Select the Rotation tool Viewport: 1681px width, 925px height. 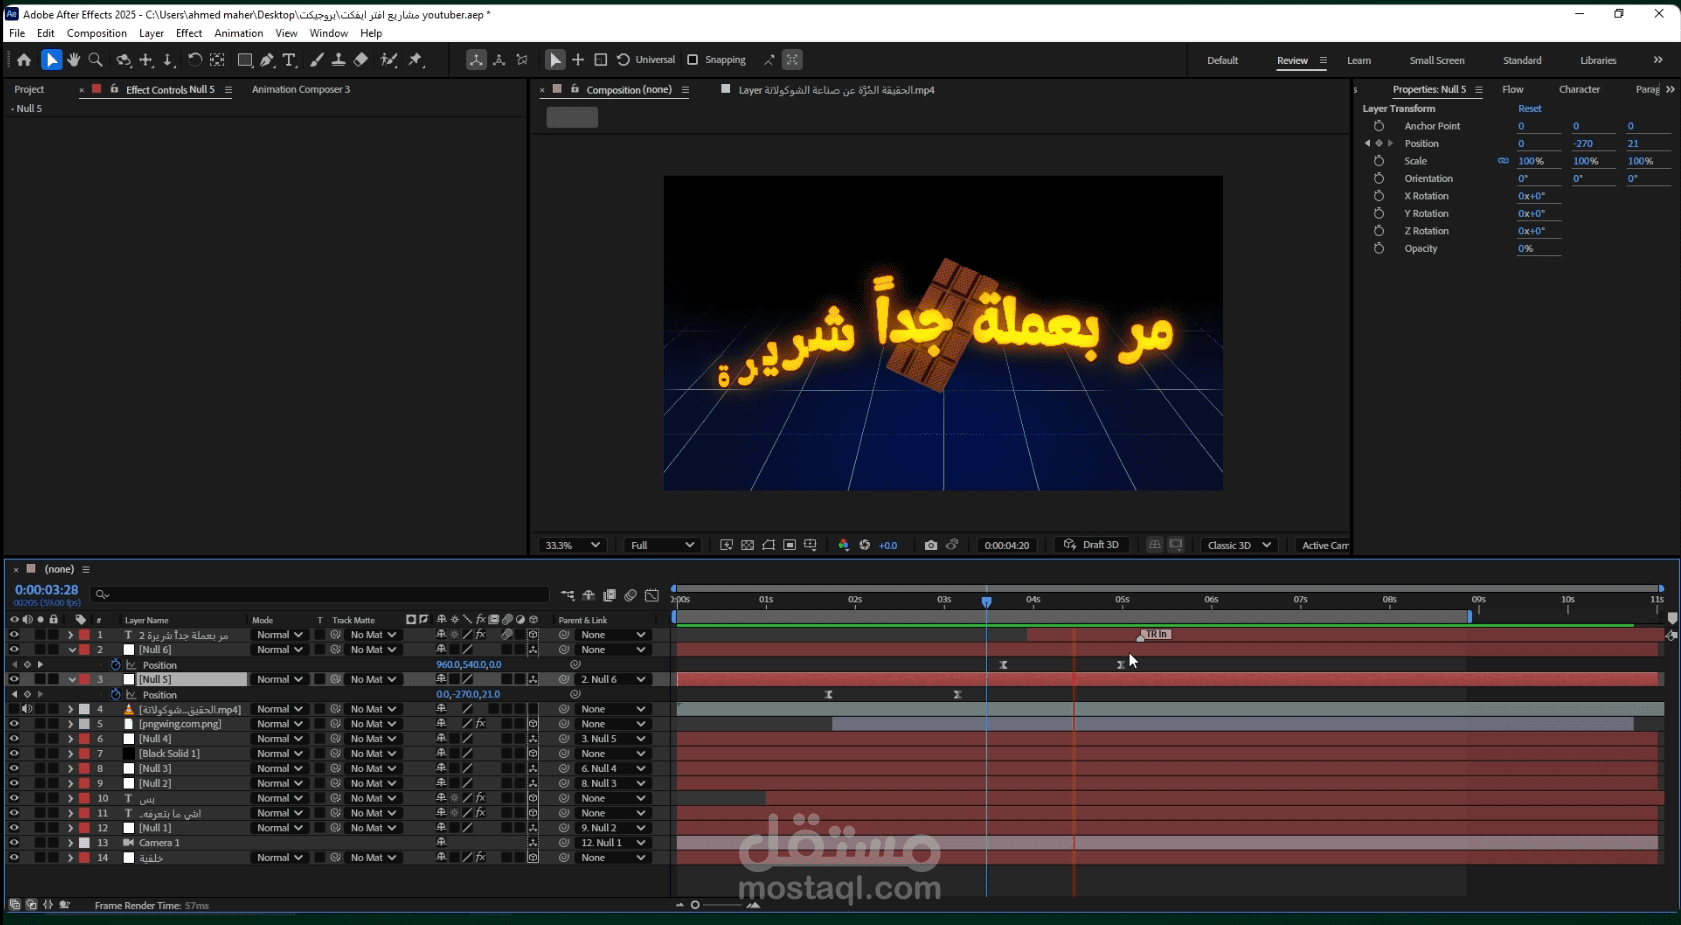point(195,60)
